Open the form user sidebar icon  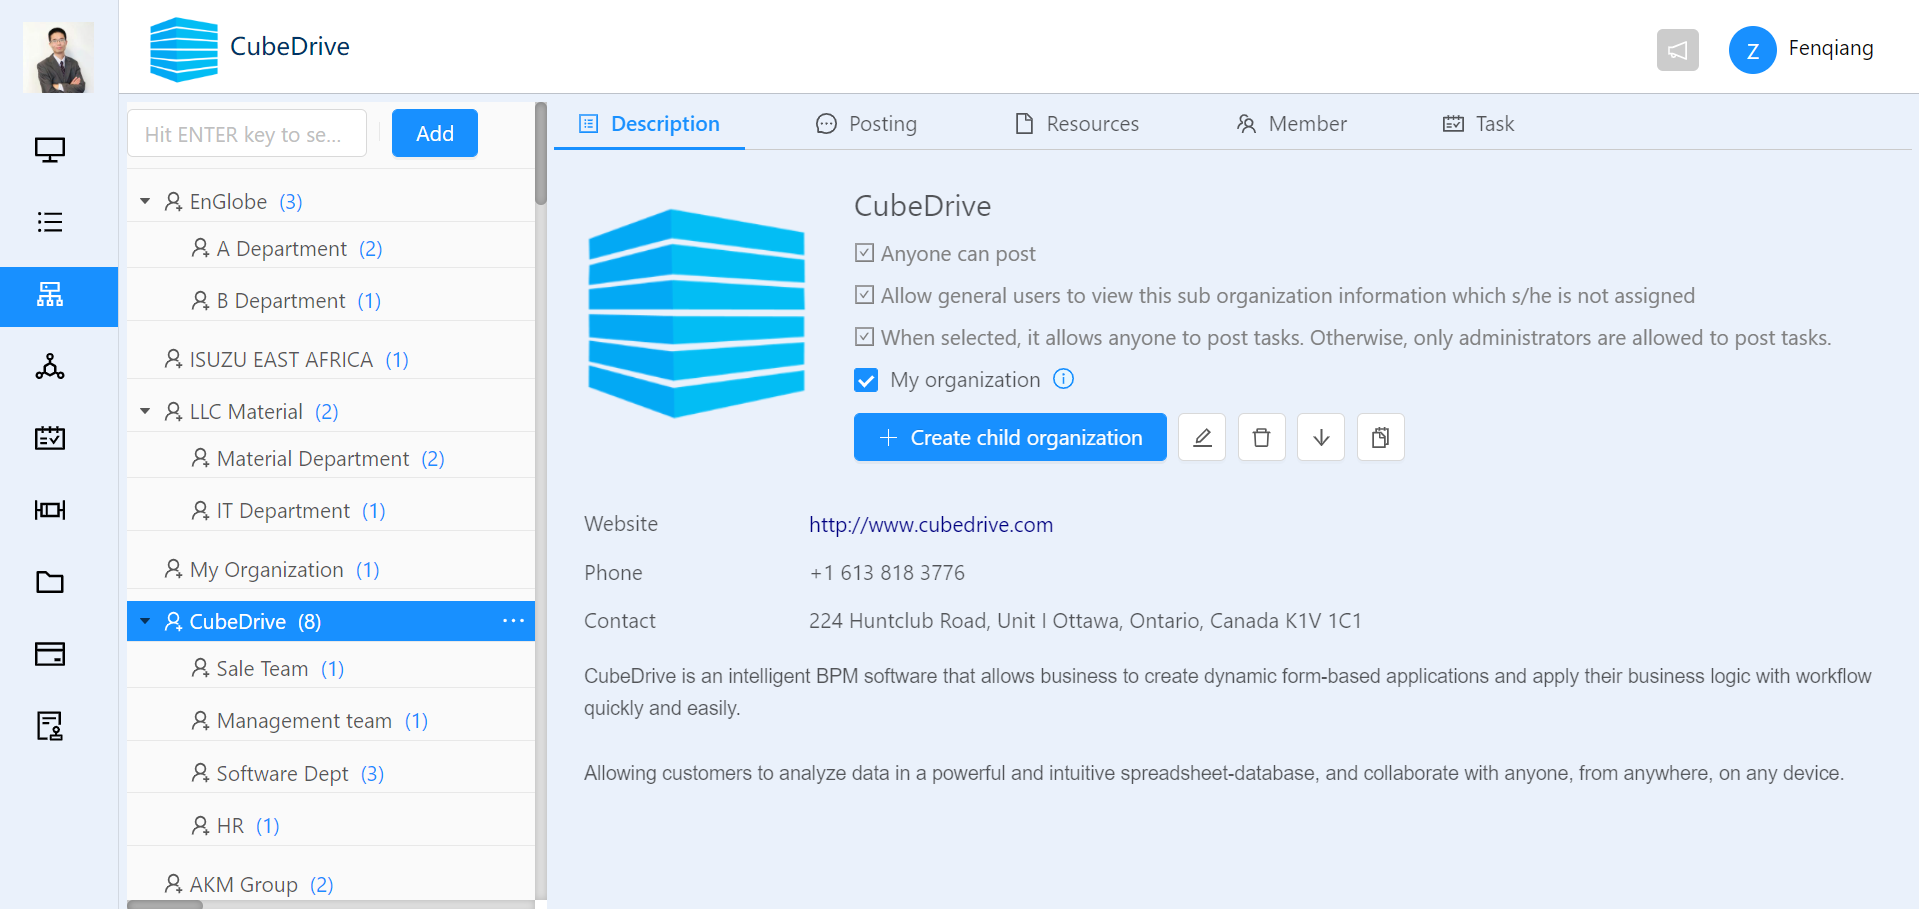point(50,726)
